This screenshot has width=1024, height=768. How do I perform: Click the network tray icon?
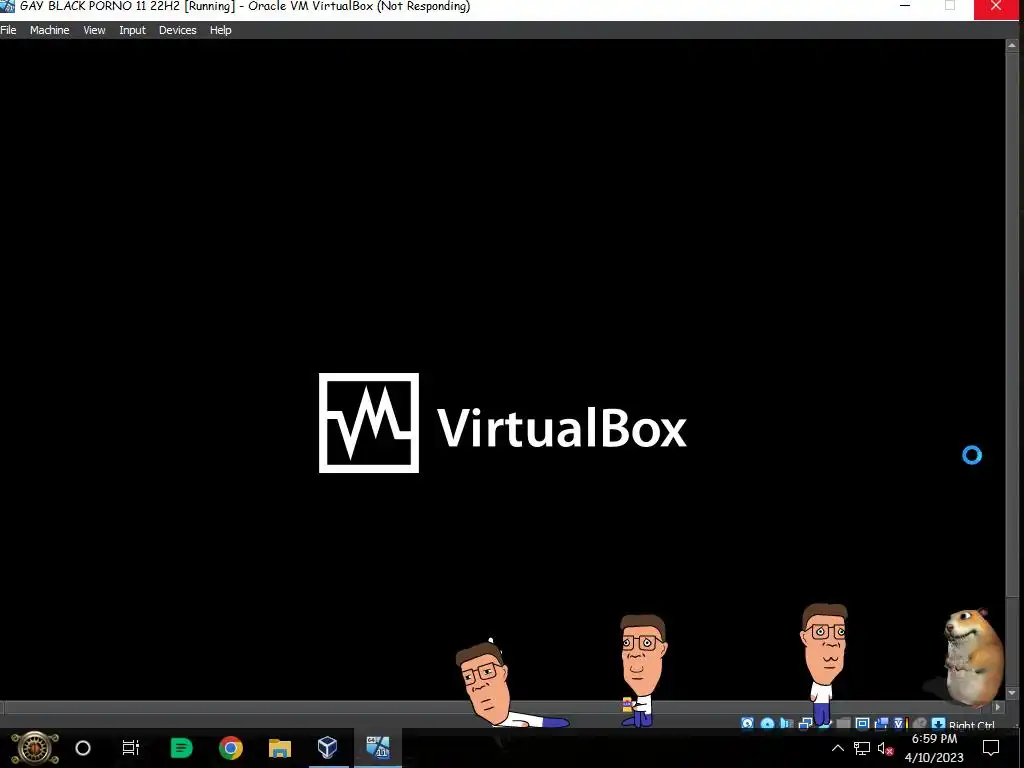click(x=862, y=749)
